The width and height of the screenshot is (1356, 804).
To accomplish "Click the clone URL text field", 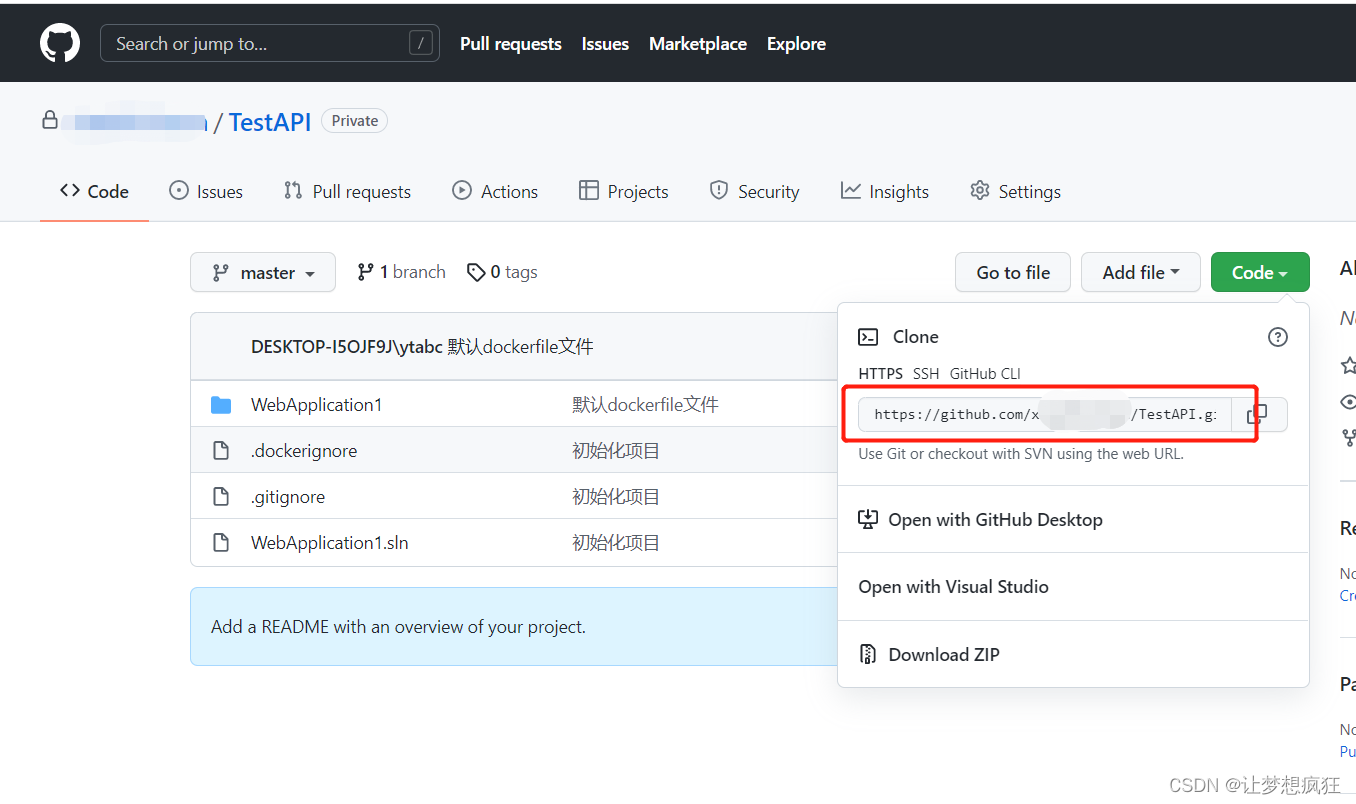I will (x=1044, y=414).
